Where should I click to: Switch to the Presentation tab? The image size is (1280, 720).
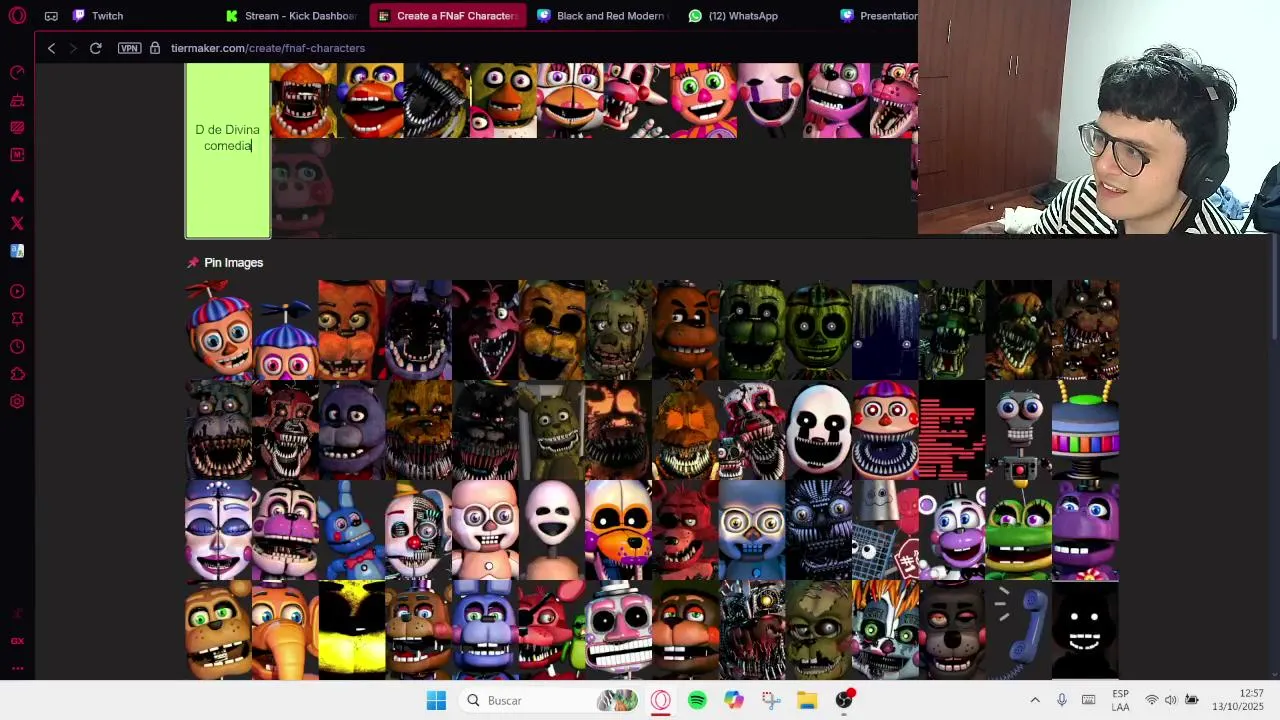[878, 16]
